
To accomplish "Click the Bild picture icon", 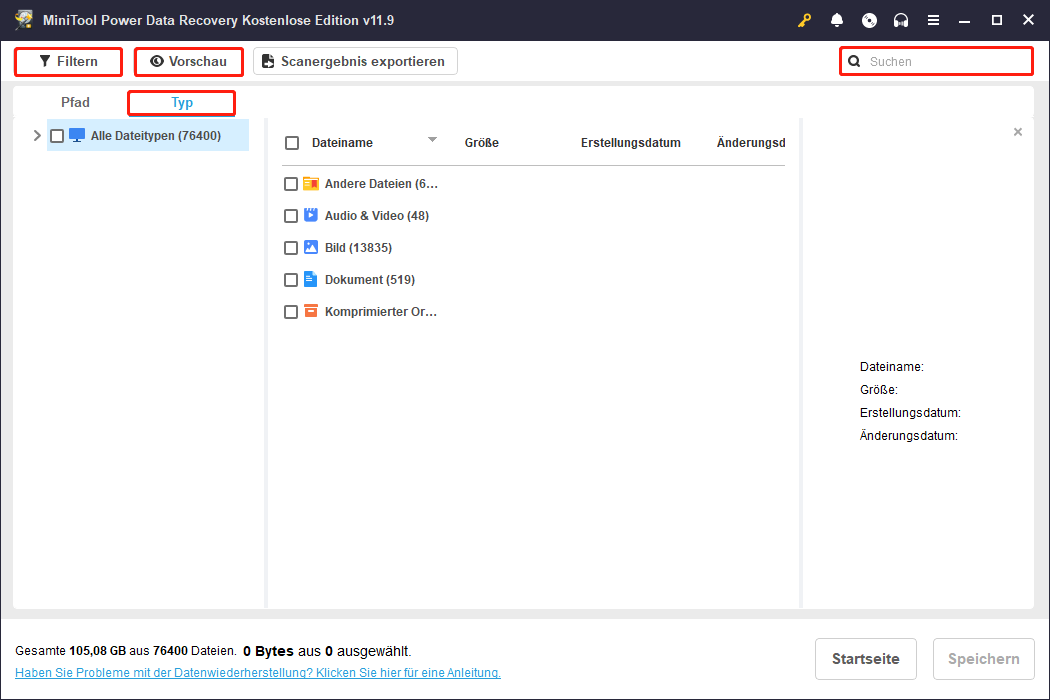I will coord(311,247).
